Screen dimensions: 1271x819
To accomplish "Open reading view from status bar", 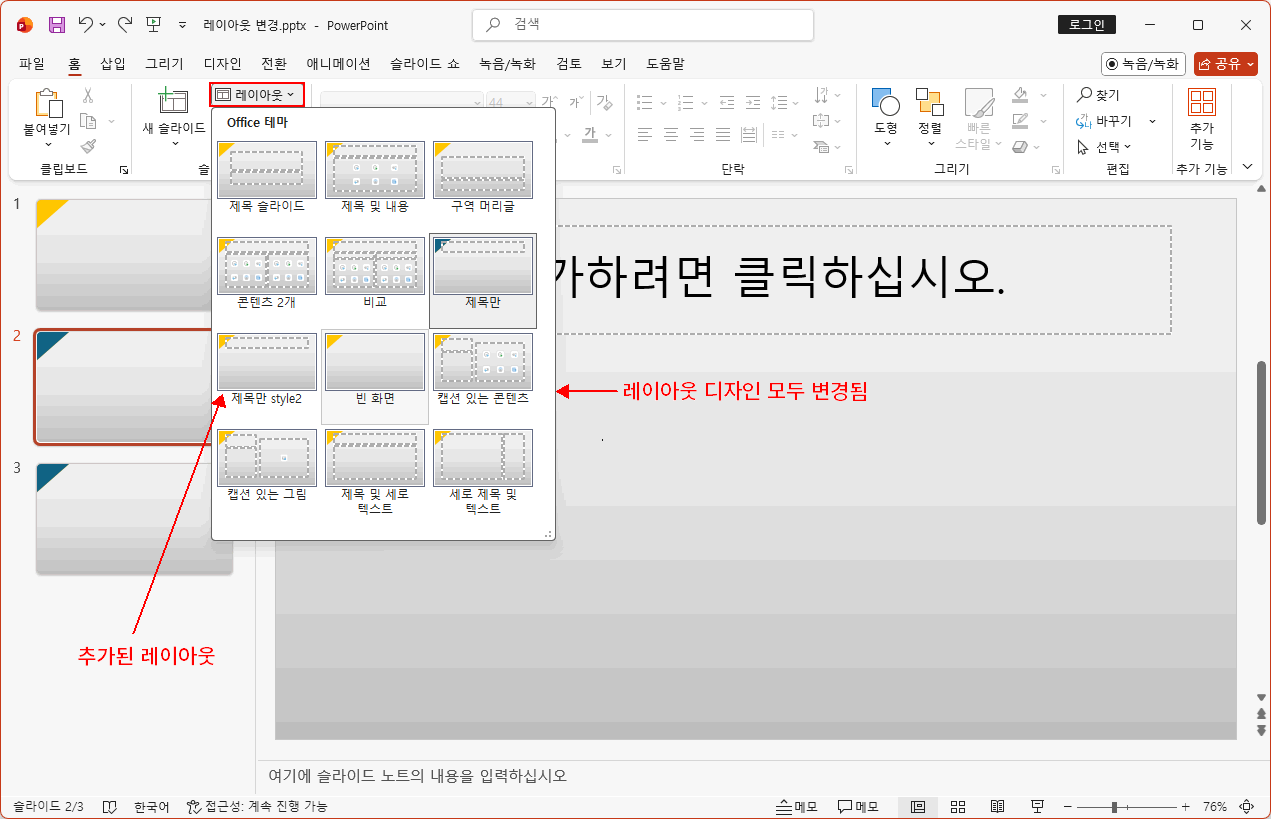I will pos(997,806).
